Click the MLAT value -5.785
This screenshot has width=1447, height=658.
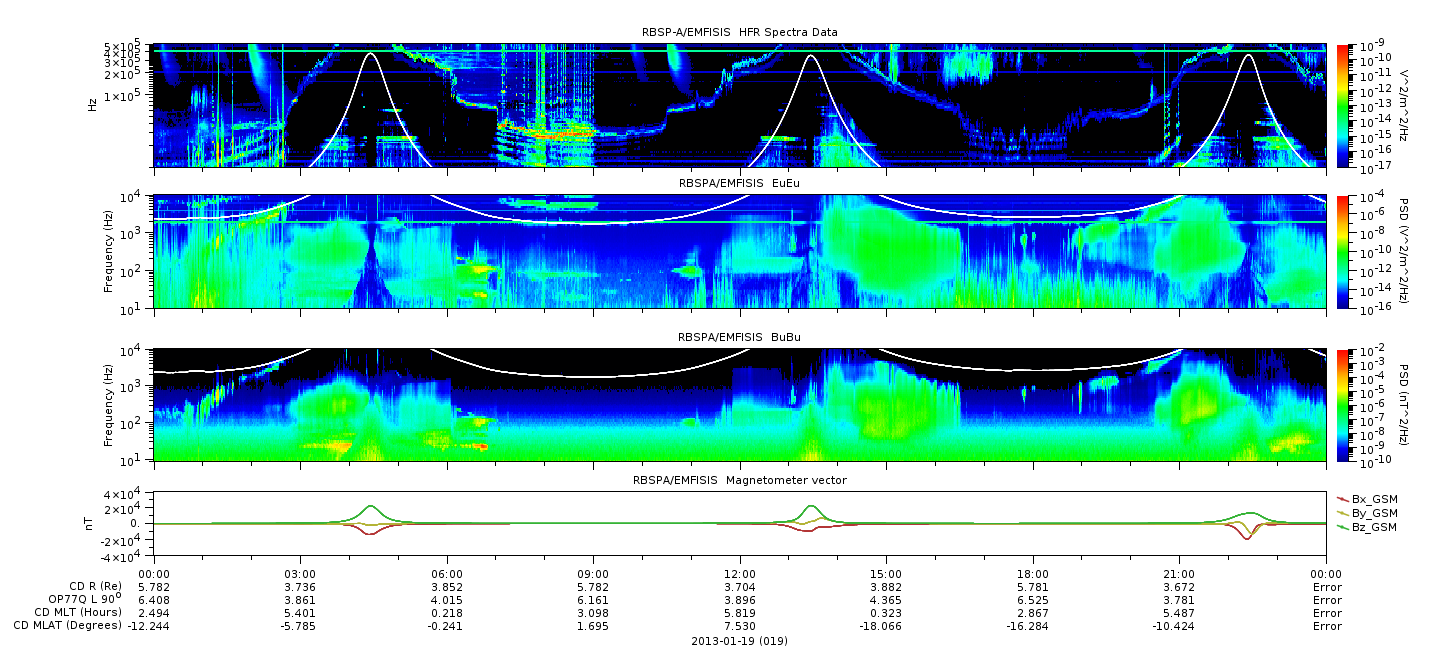tap(298, 625)
